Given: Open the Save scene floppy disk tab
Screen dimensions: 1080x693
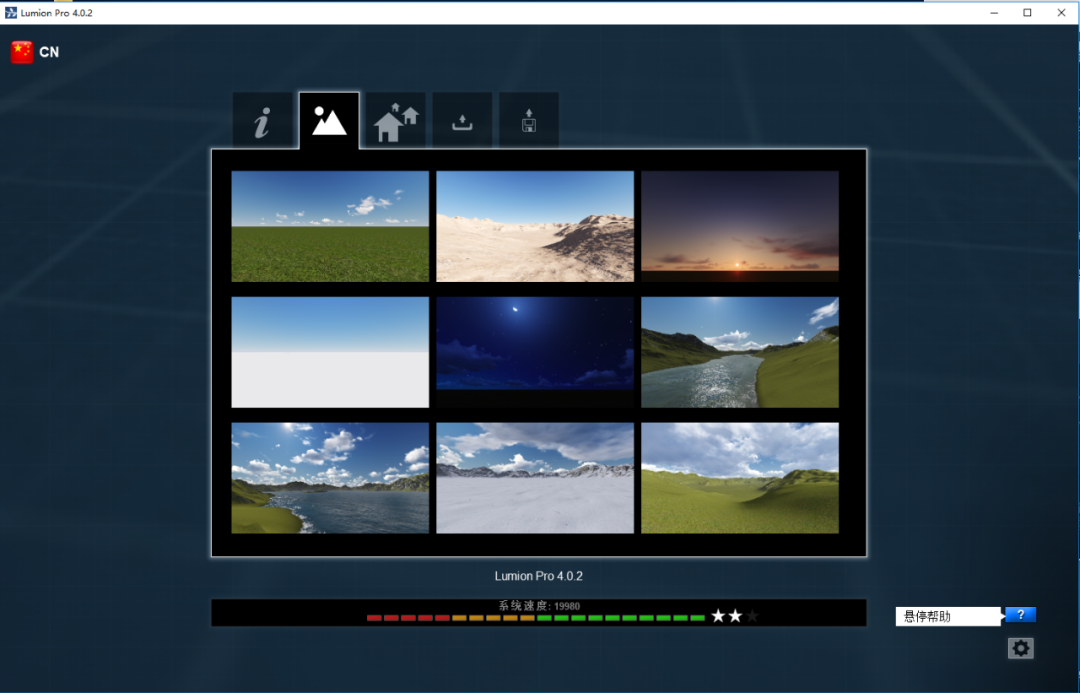Looking at the screenshot, I should coord(529,121).
